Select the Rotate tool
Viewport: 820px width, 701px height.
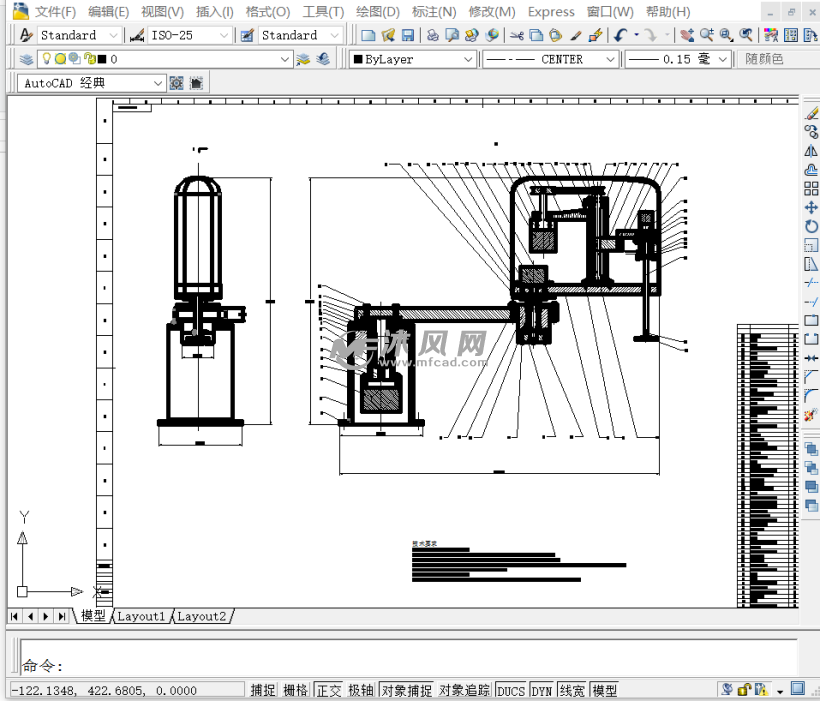click(x=811, y=227)
